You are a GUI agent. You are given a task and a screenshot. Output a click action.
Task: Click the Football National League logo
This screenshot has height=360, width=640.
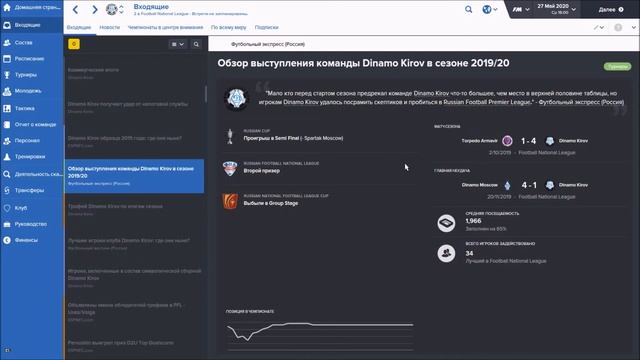point(230,169)
